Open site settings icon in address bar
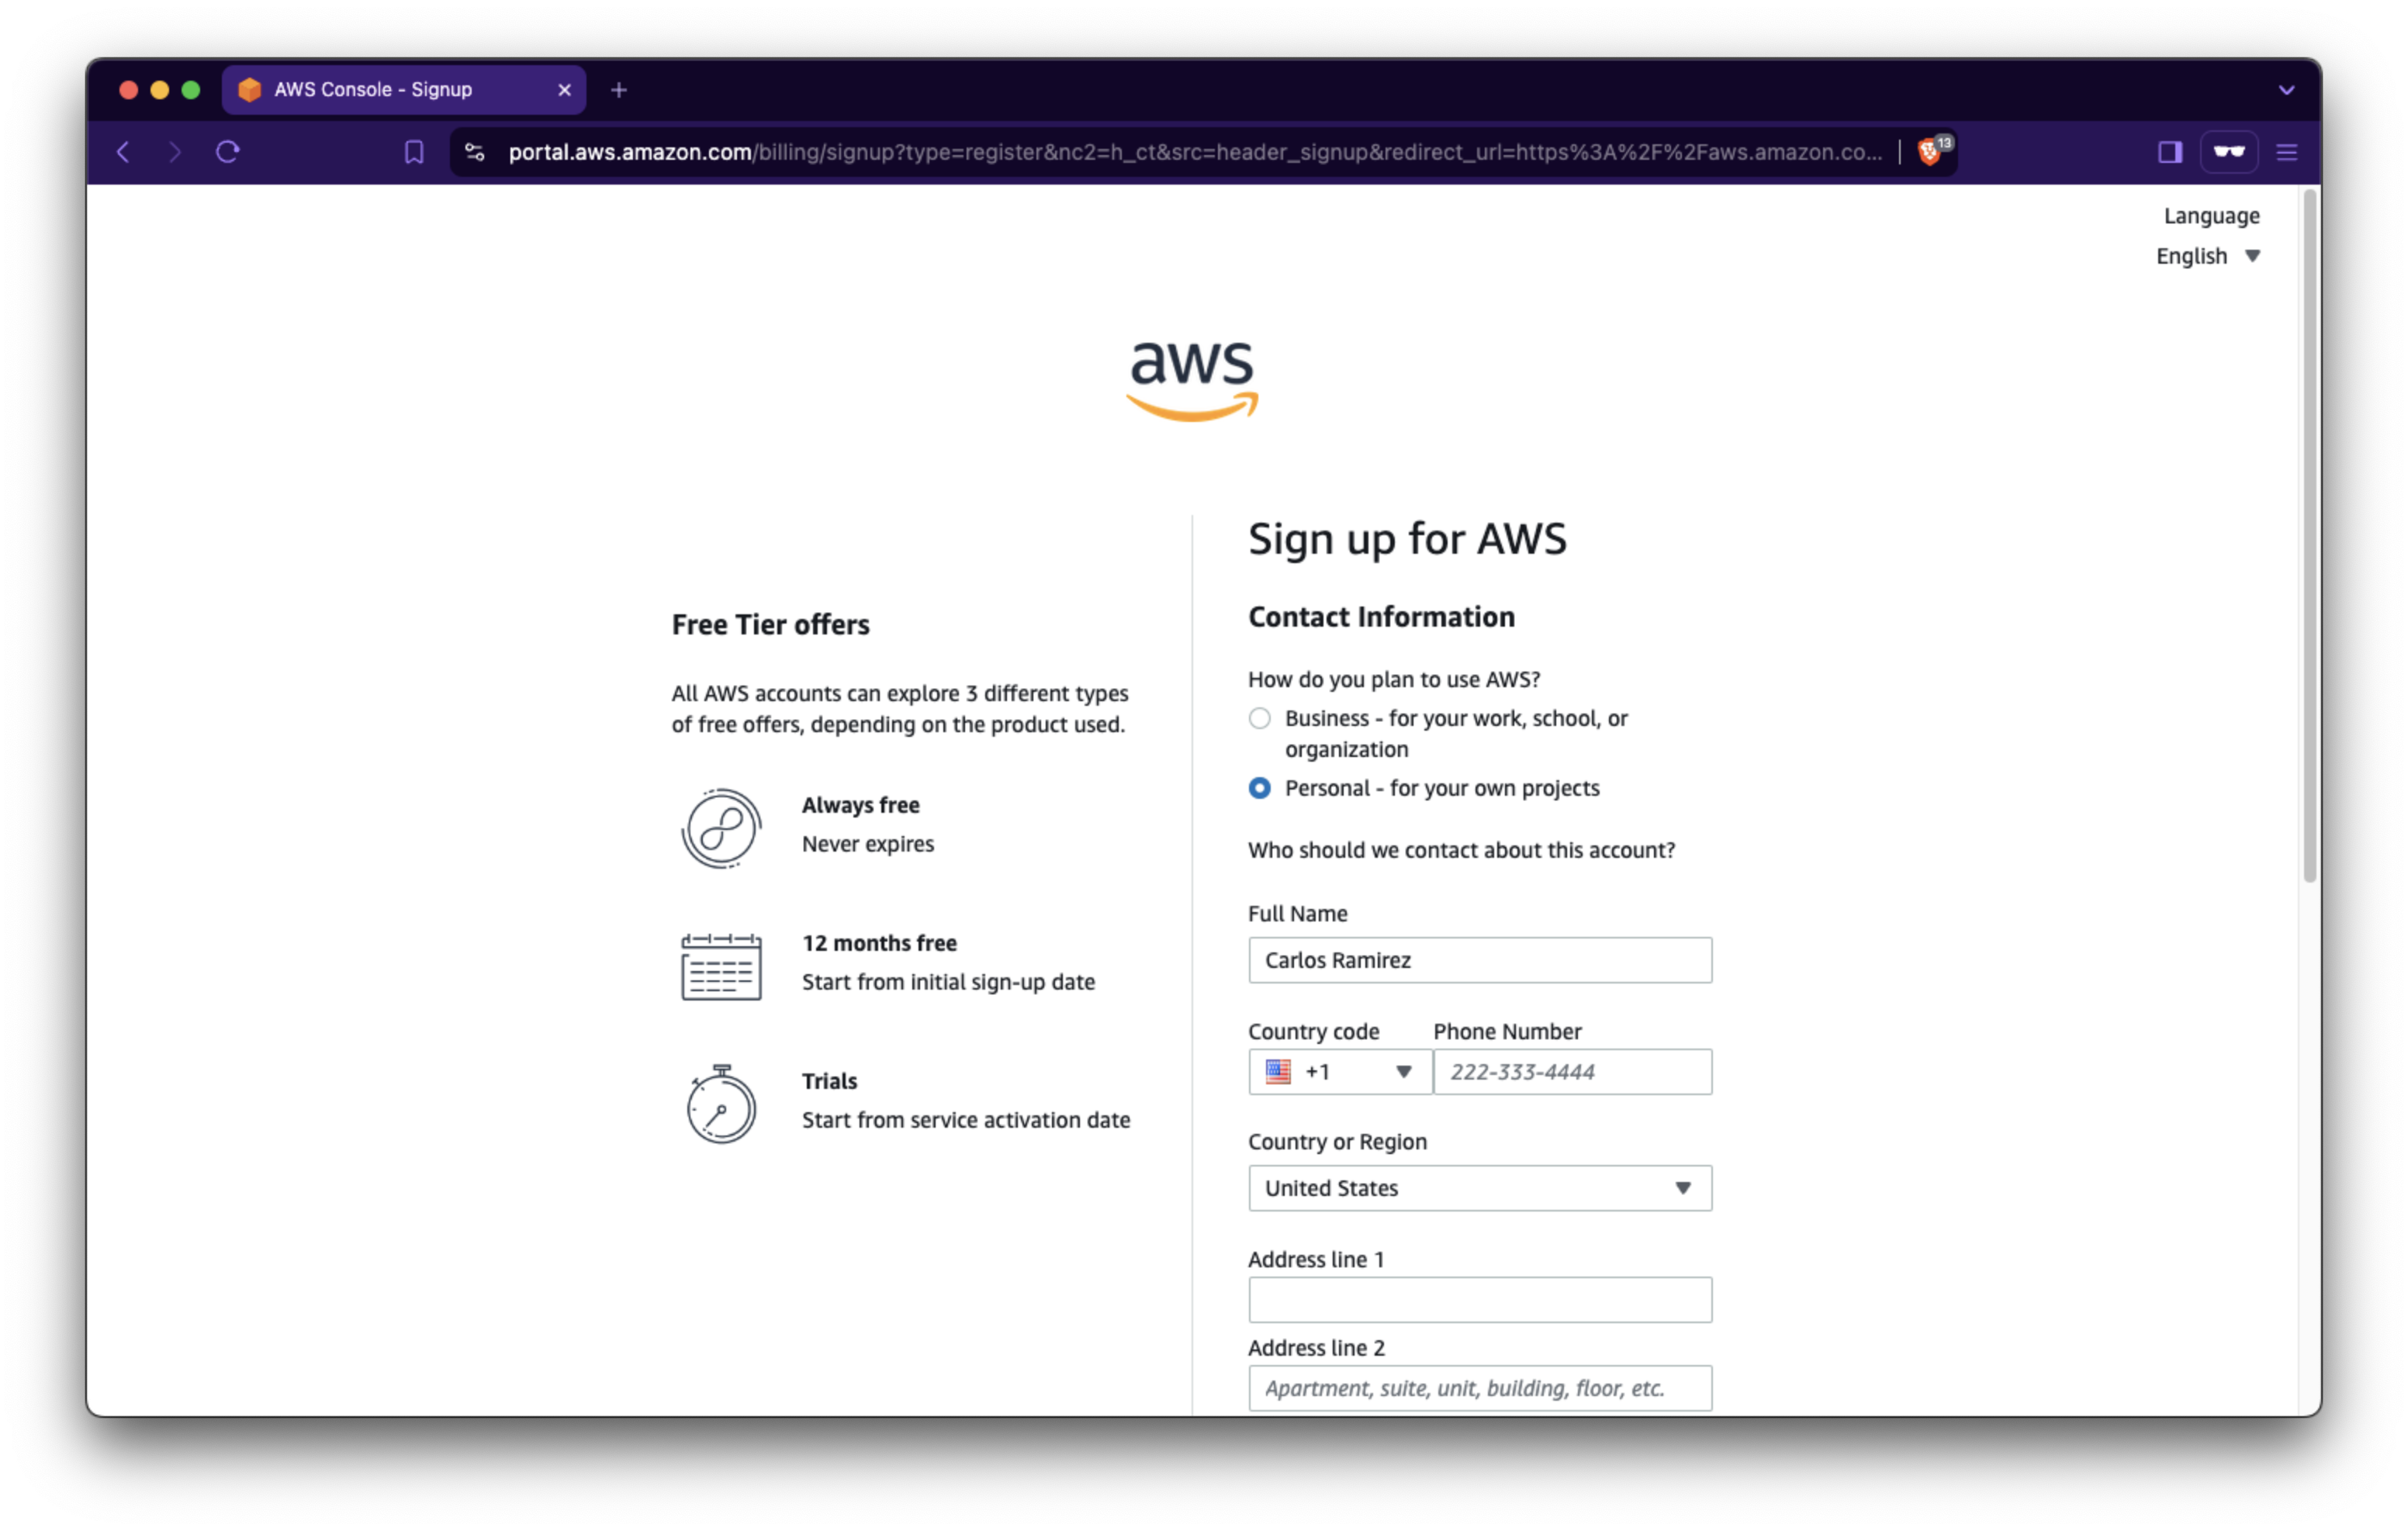 click(475, 152)
